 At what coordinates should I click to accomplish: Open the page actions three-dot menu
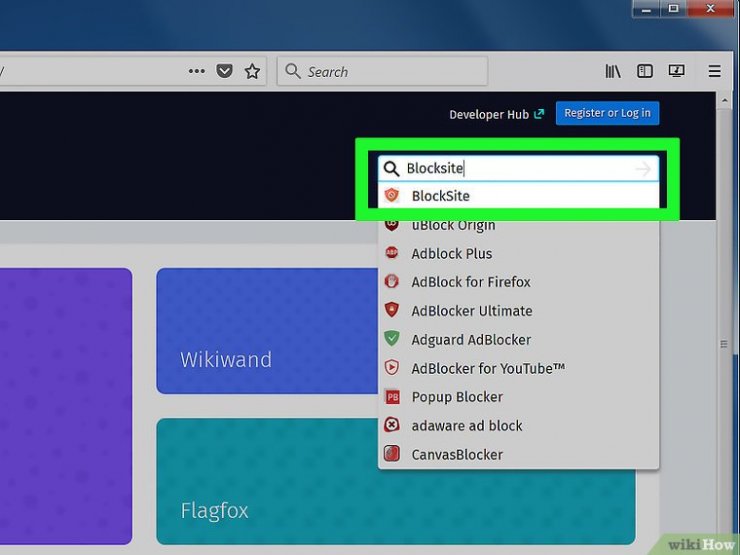click(x=196, y=71)
